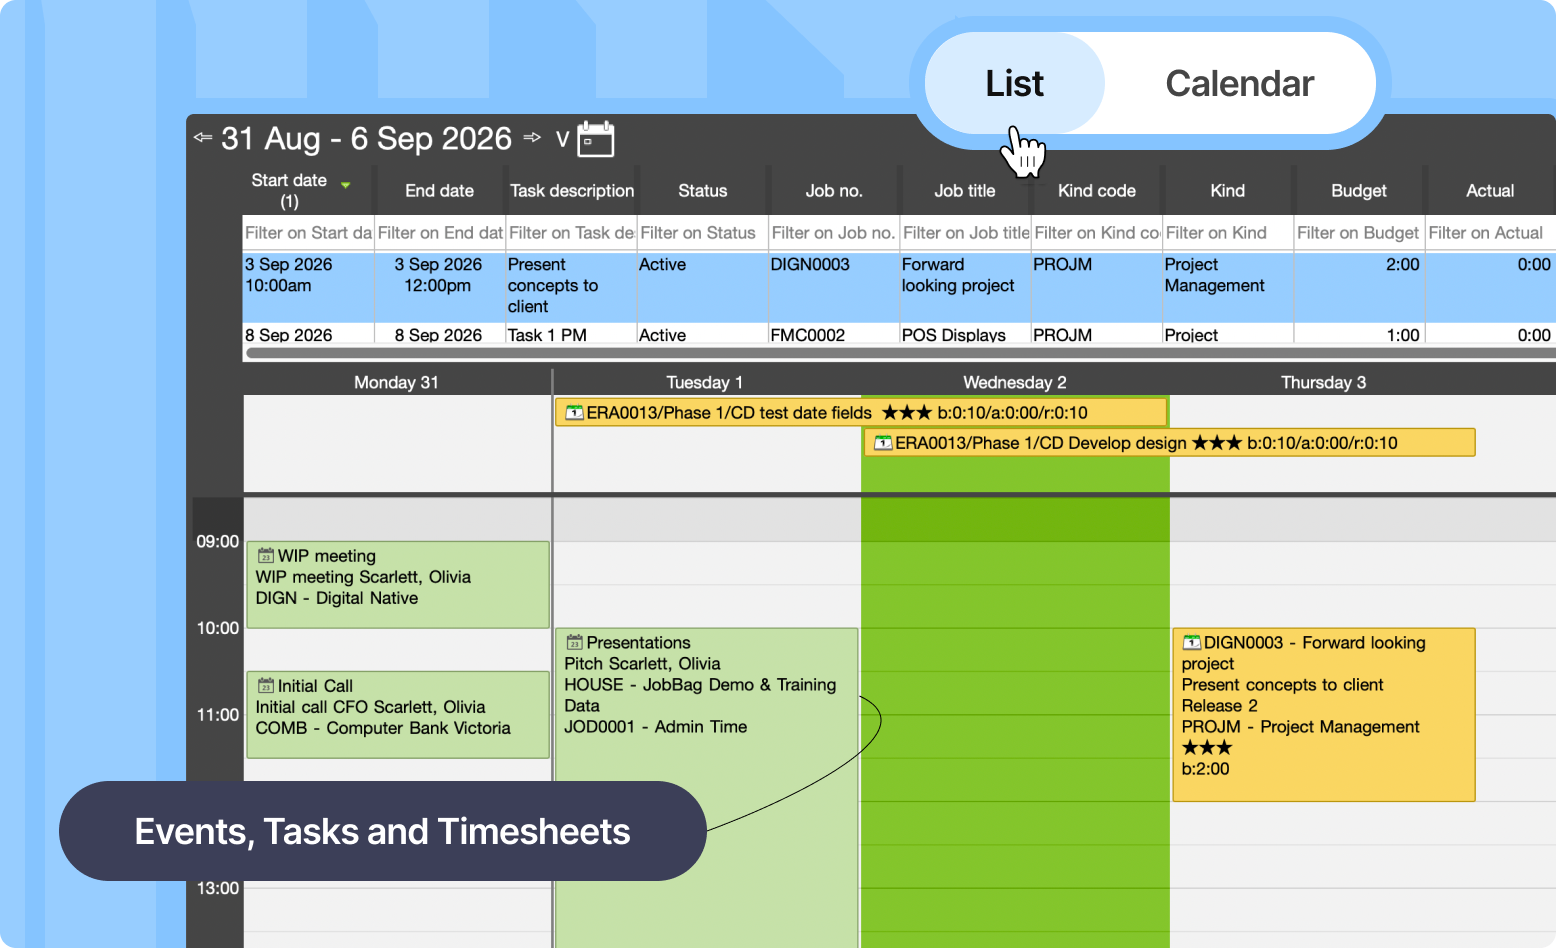Click the list's horizontal scrollbar
This screenshot has width=1556, height=948.
(900, 353)
